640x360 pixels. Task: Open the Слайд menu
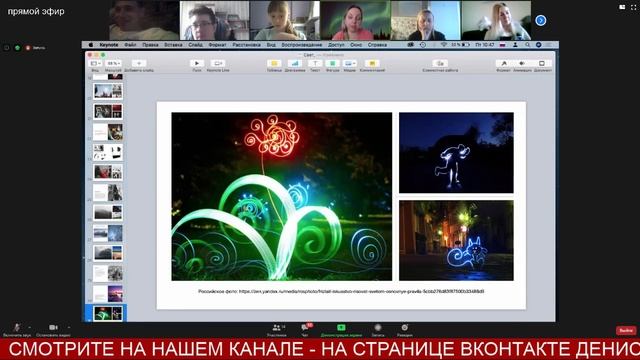click(196, 45)
